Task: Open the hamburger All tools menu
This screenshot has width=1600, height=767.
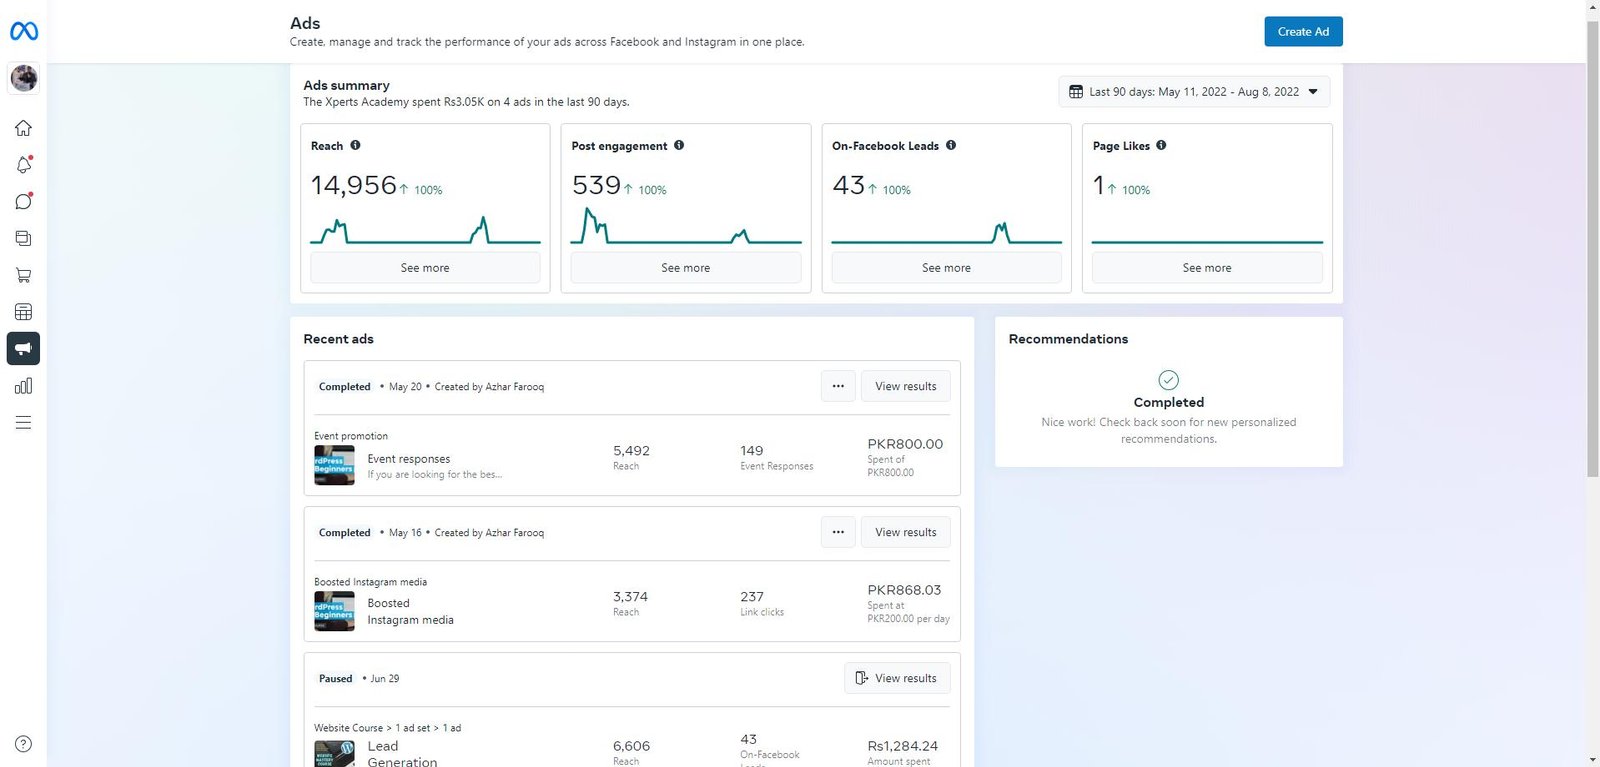Action: [x=23, y=423]
